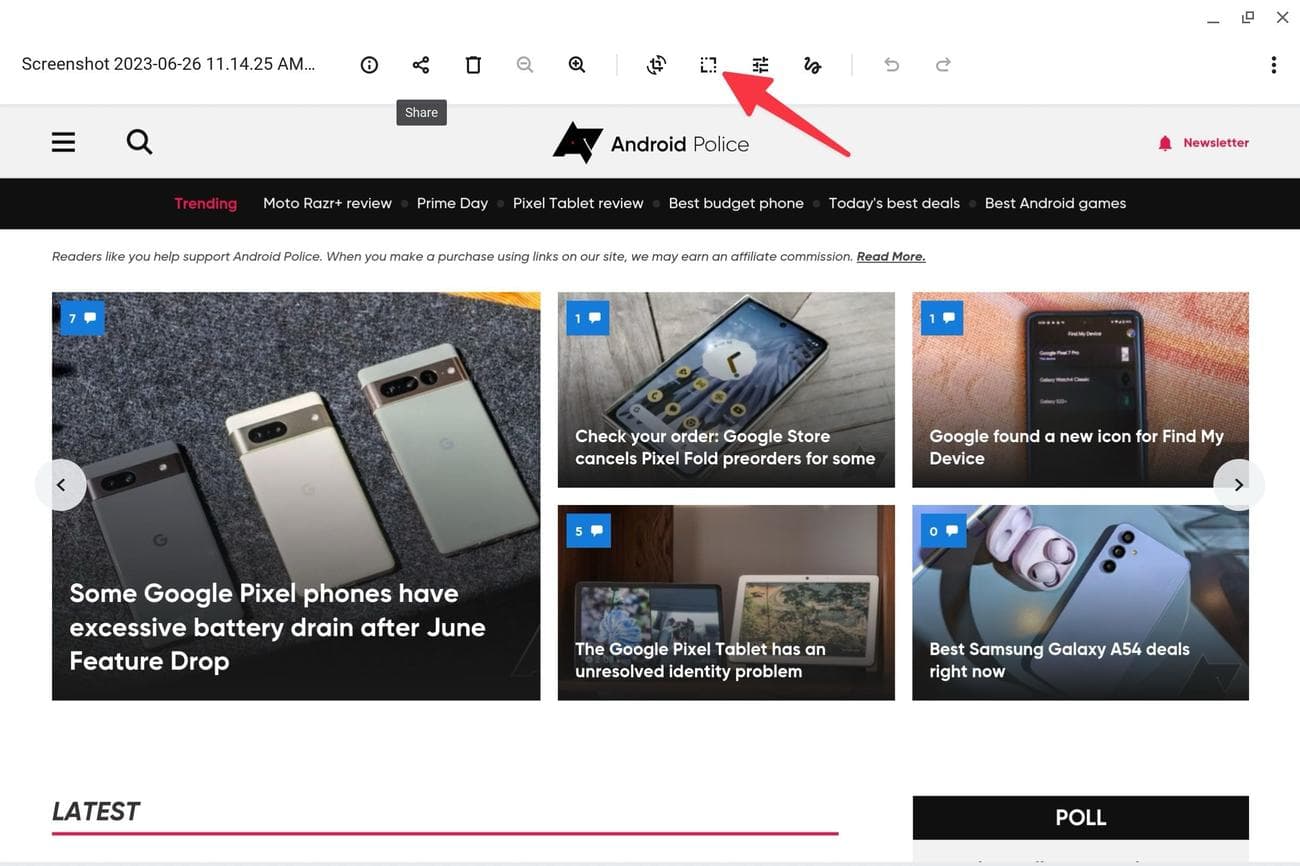Click the website search magnifier icon

139,142
